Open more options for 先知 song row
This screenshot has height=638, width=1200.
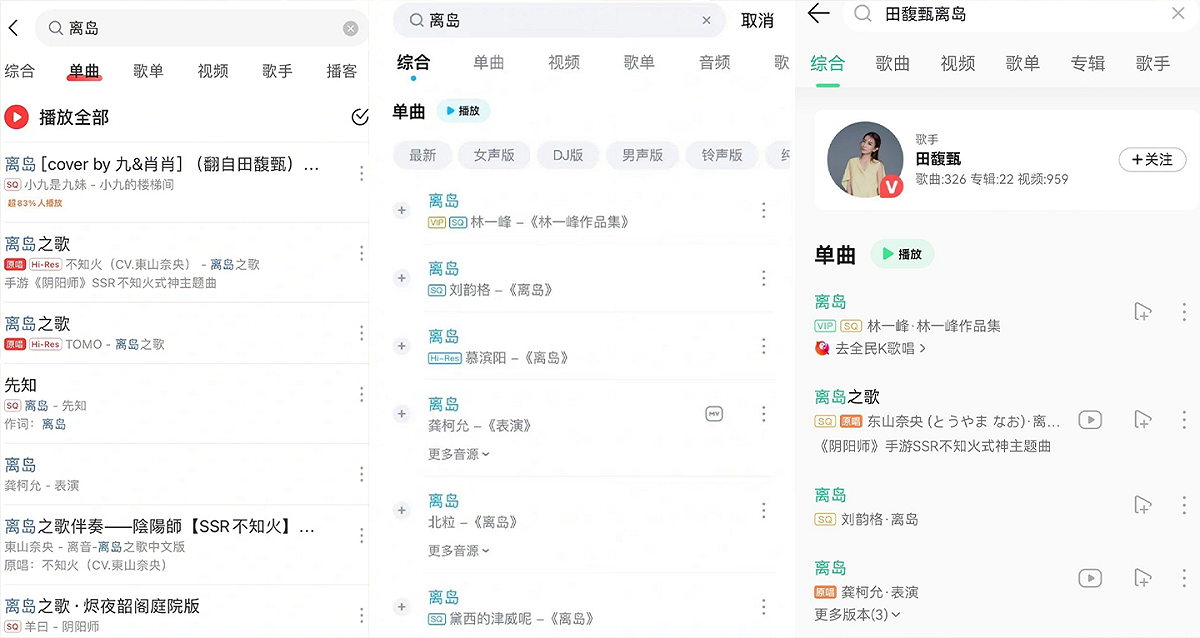[361, 394]
